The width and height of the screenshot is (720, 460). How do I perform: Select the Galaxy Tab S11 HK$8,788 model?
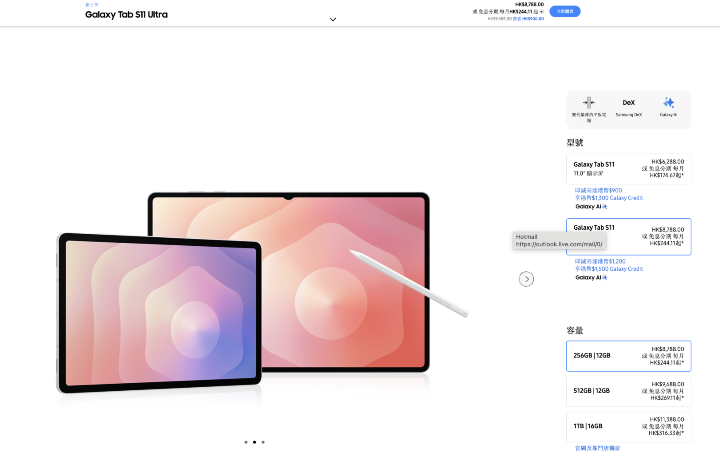pyautogui.click(x=628, y=236)
